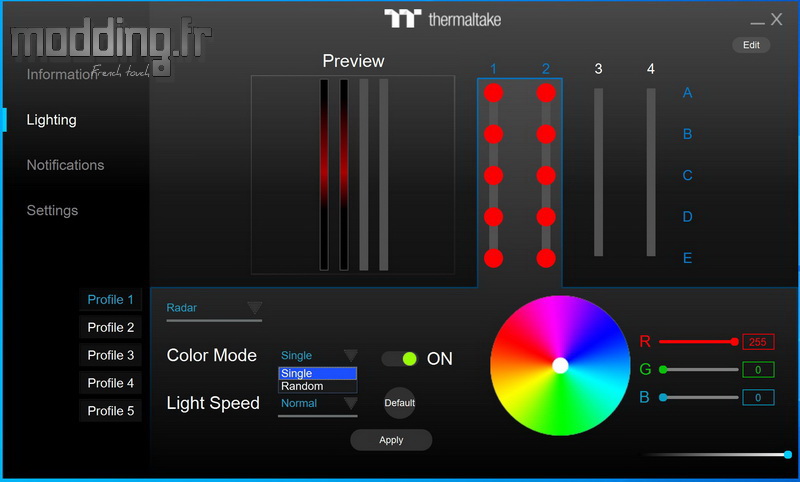Viewport: 800px width, 482px height.
Task: Open the Notifications section
Action: [x=65, y=165]
